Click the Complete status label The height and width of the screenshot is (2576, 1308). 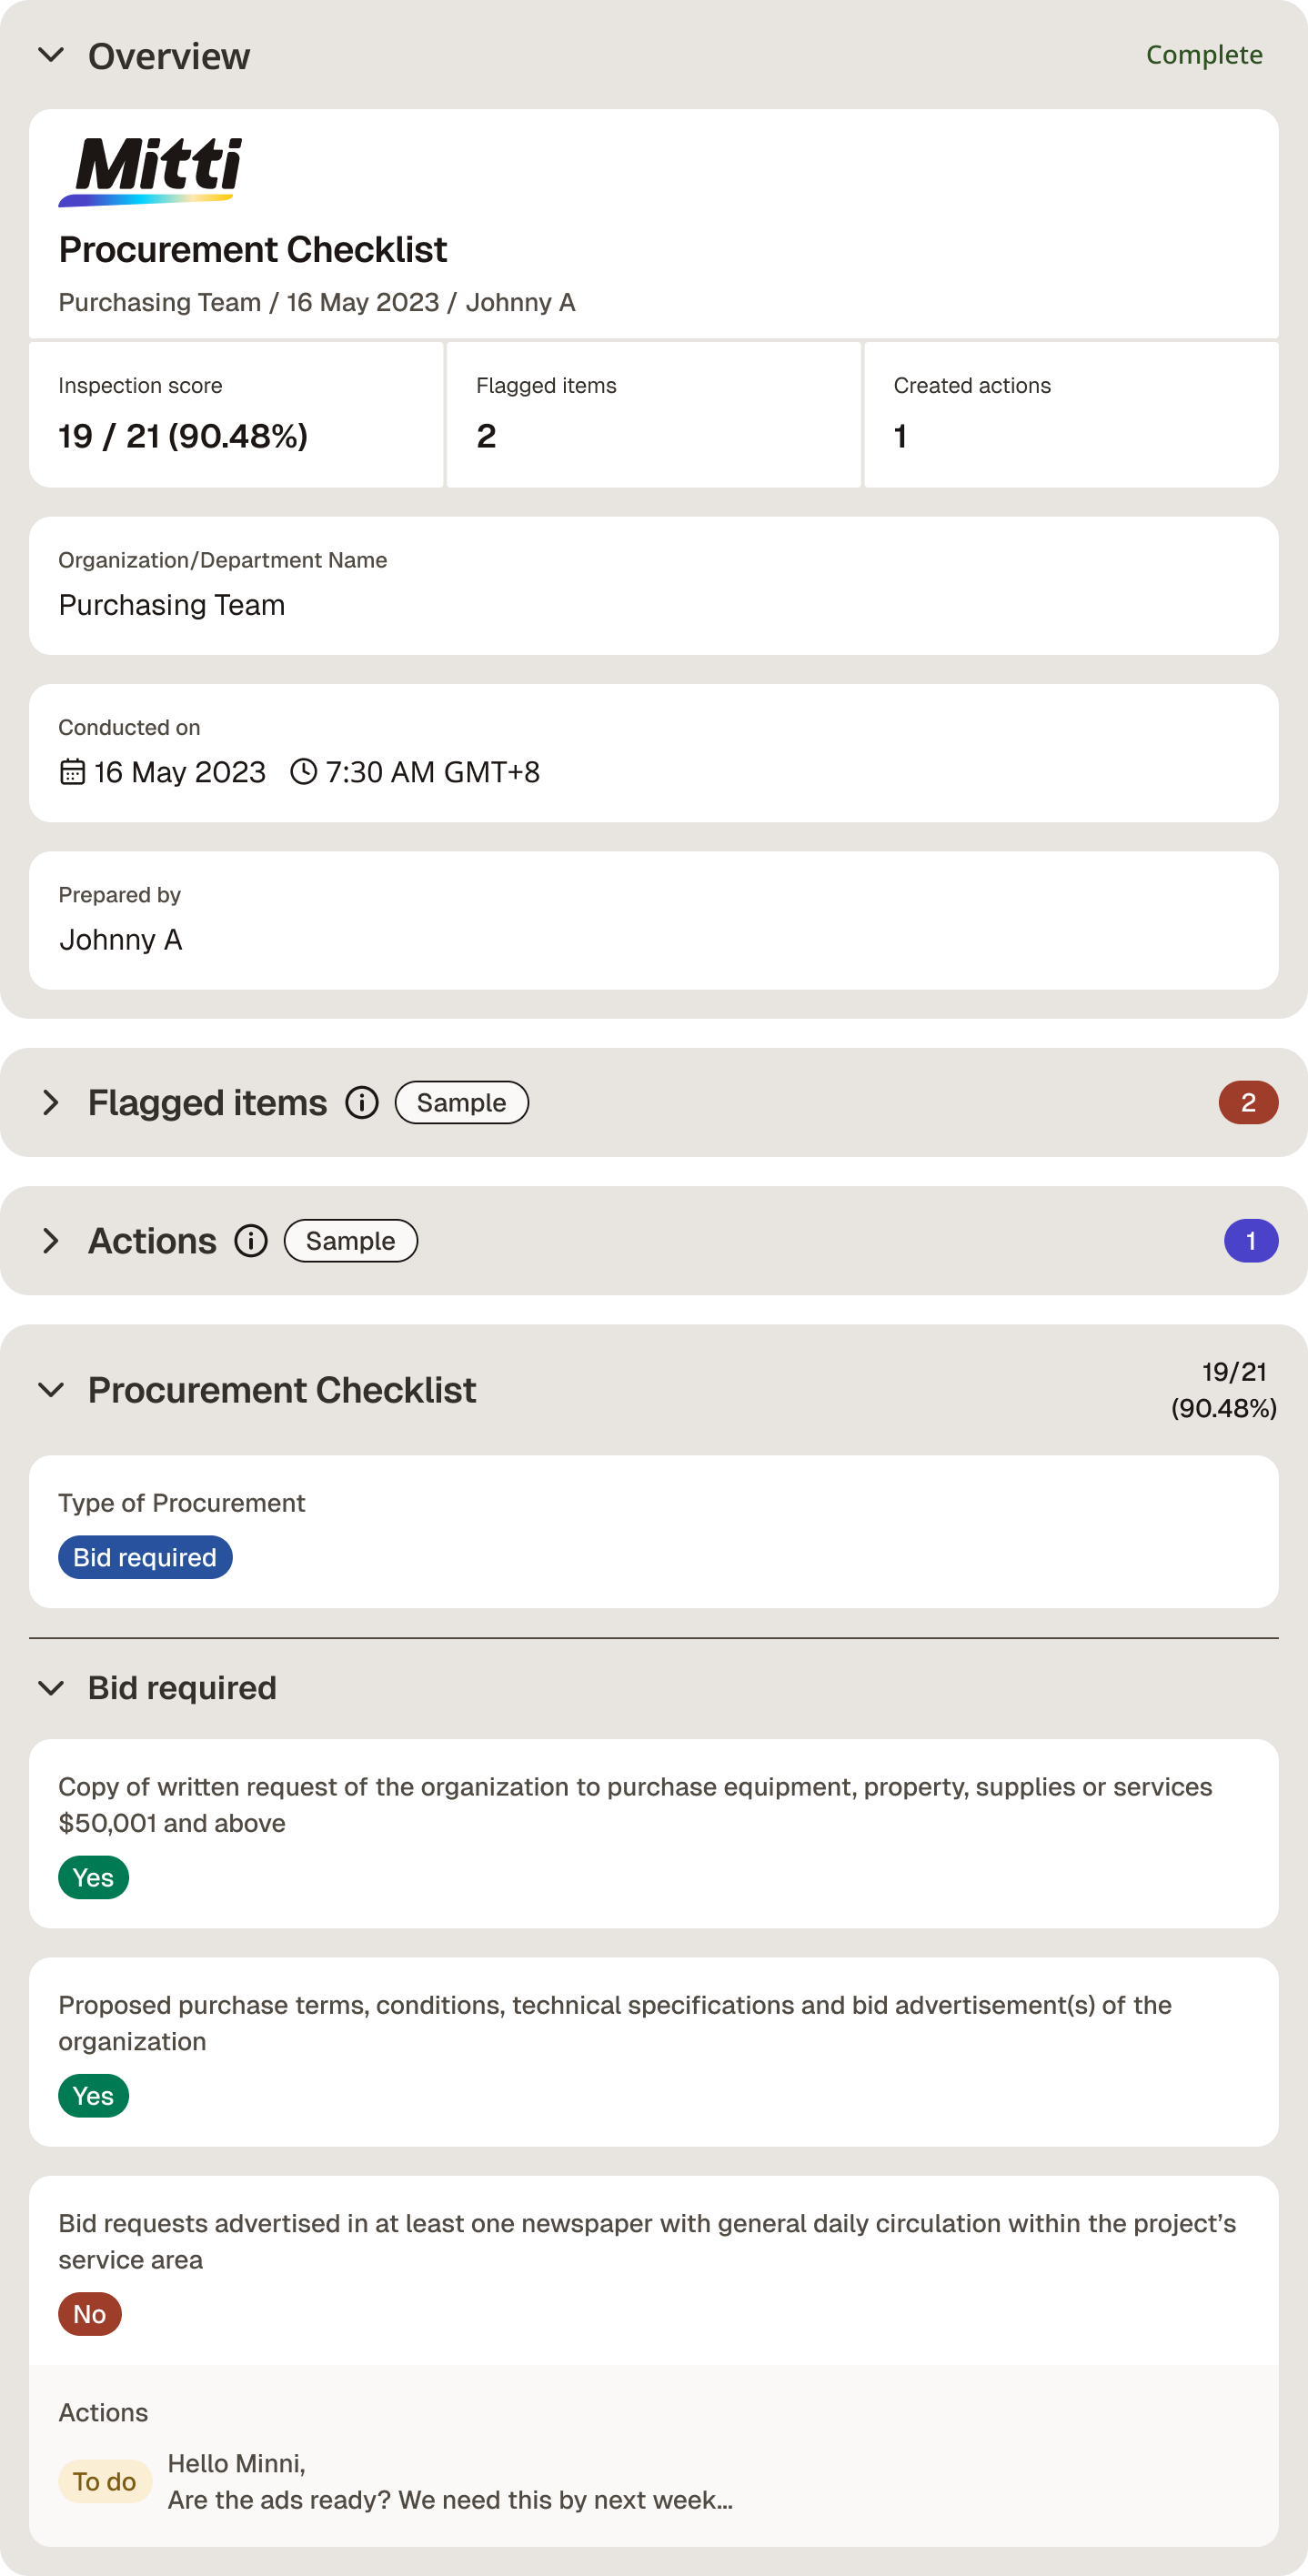tap(1203, 55)
